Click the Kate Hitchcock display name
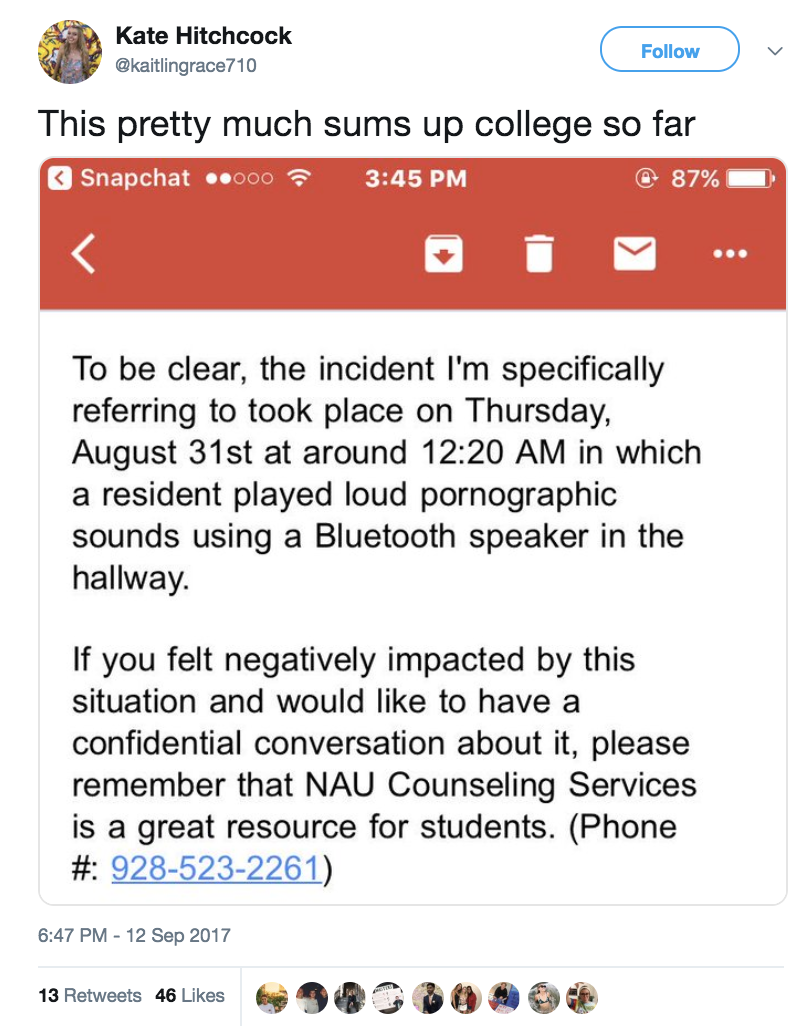Screen dimensions: 800x1026 pos(203,36)
